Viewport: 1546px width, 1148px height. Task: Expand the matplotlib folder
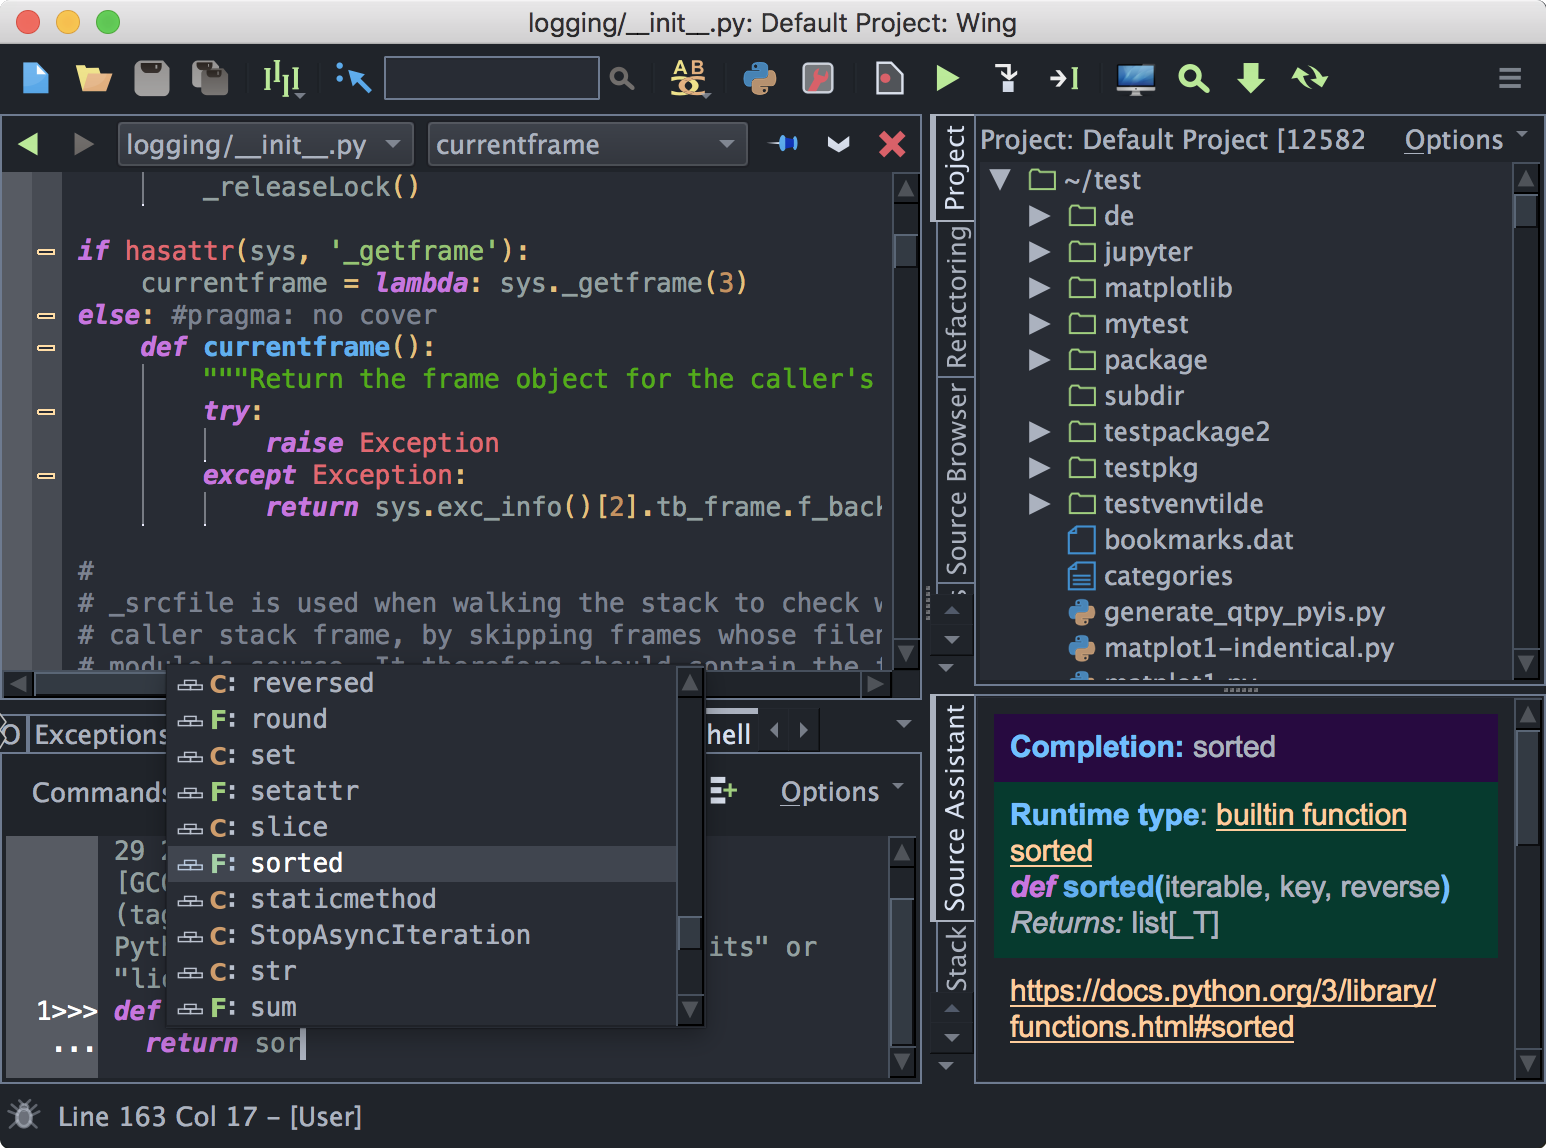click(x=1040, y=288)
